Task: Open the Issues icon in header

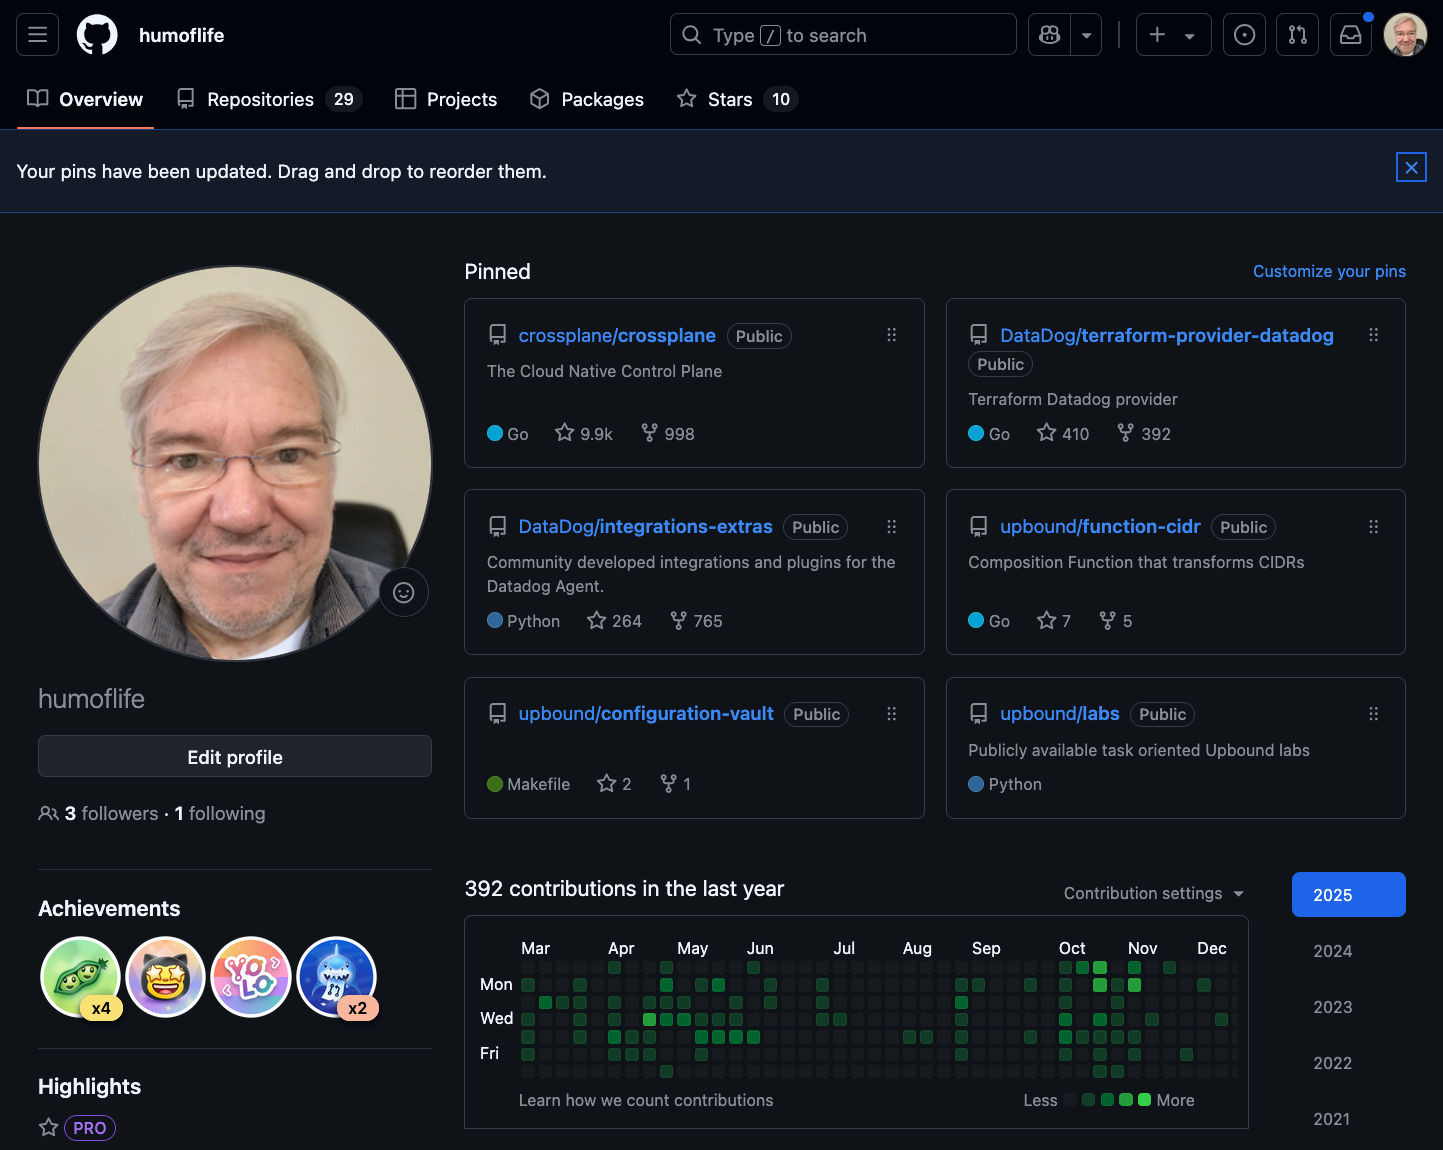Action: [1244, 35]
